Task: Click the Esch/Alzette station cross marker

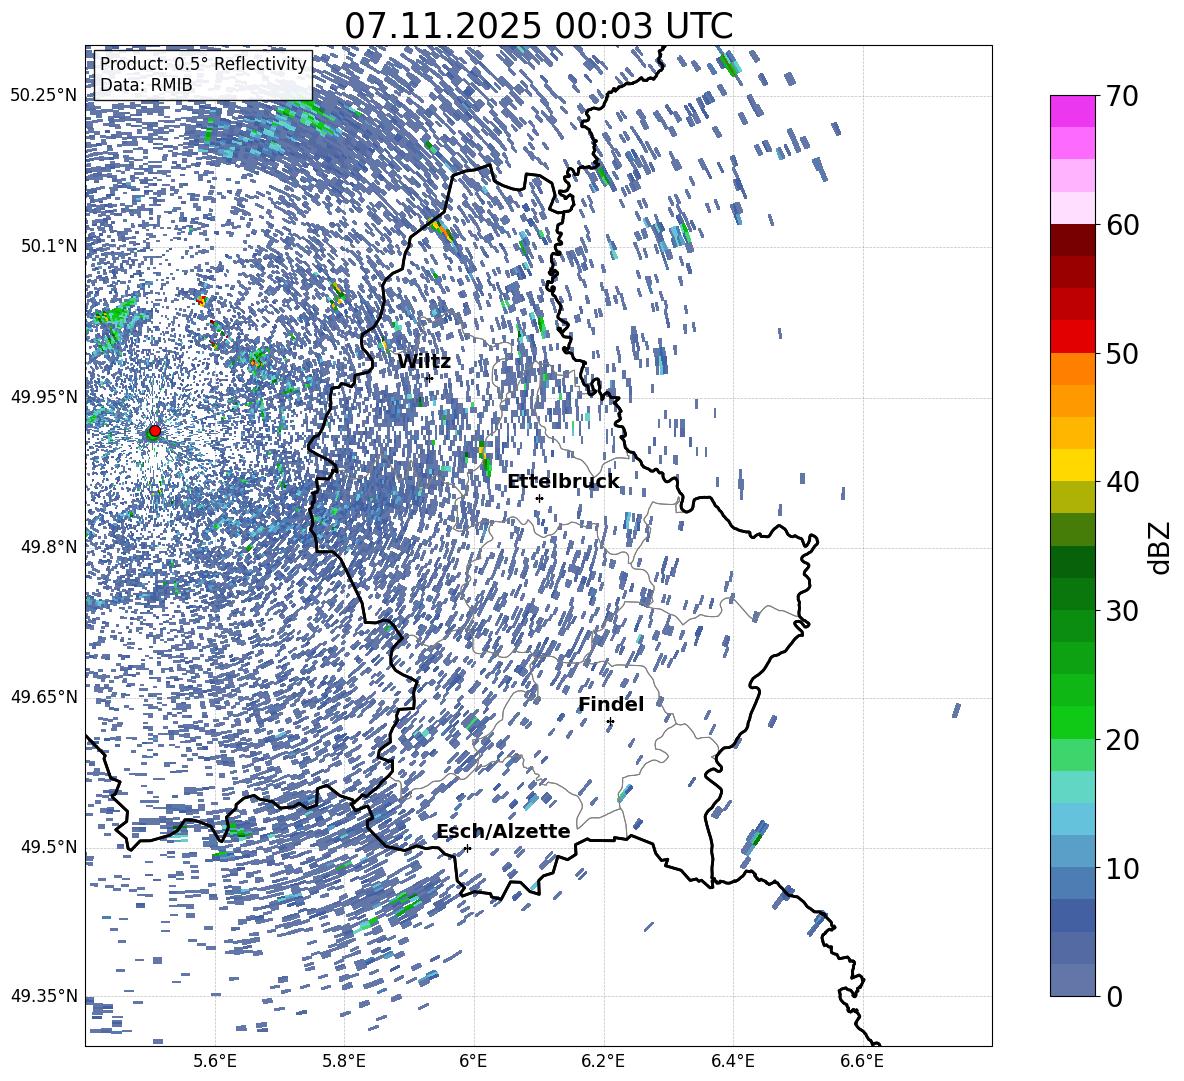Action: [x=467, y=848]
